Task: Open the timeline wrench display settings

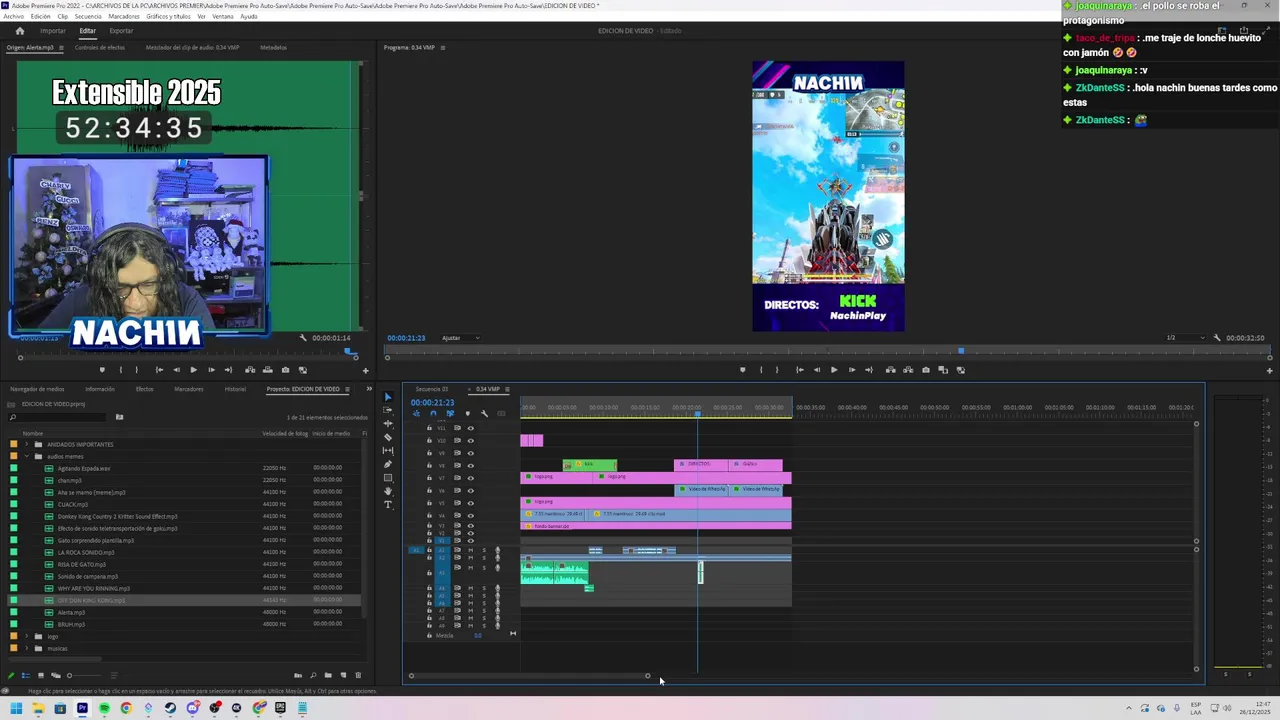Action: (484, 414)
